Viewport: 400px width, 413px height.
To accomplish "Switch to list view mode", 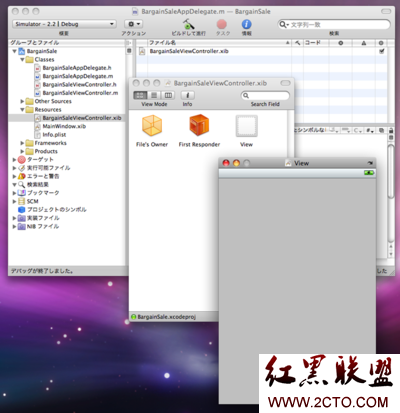I will pyautogui.click(x=154, y=95).
